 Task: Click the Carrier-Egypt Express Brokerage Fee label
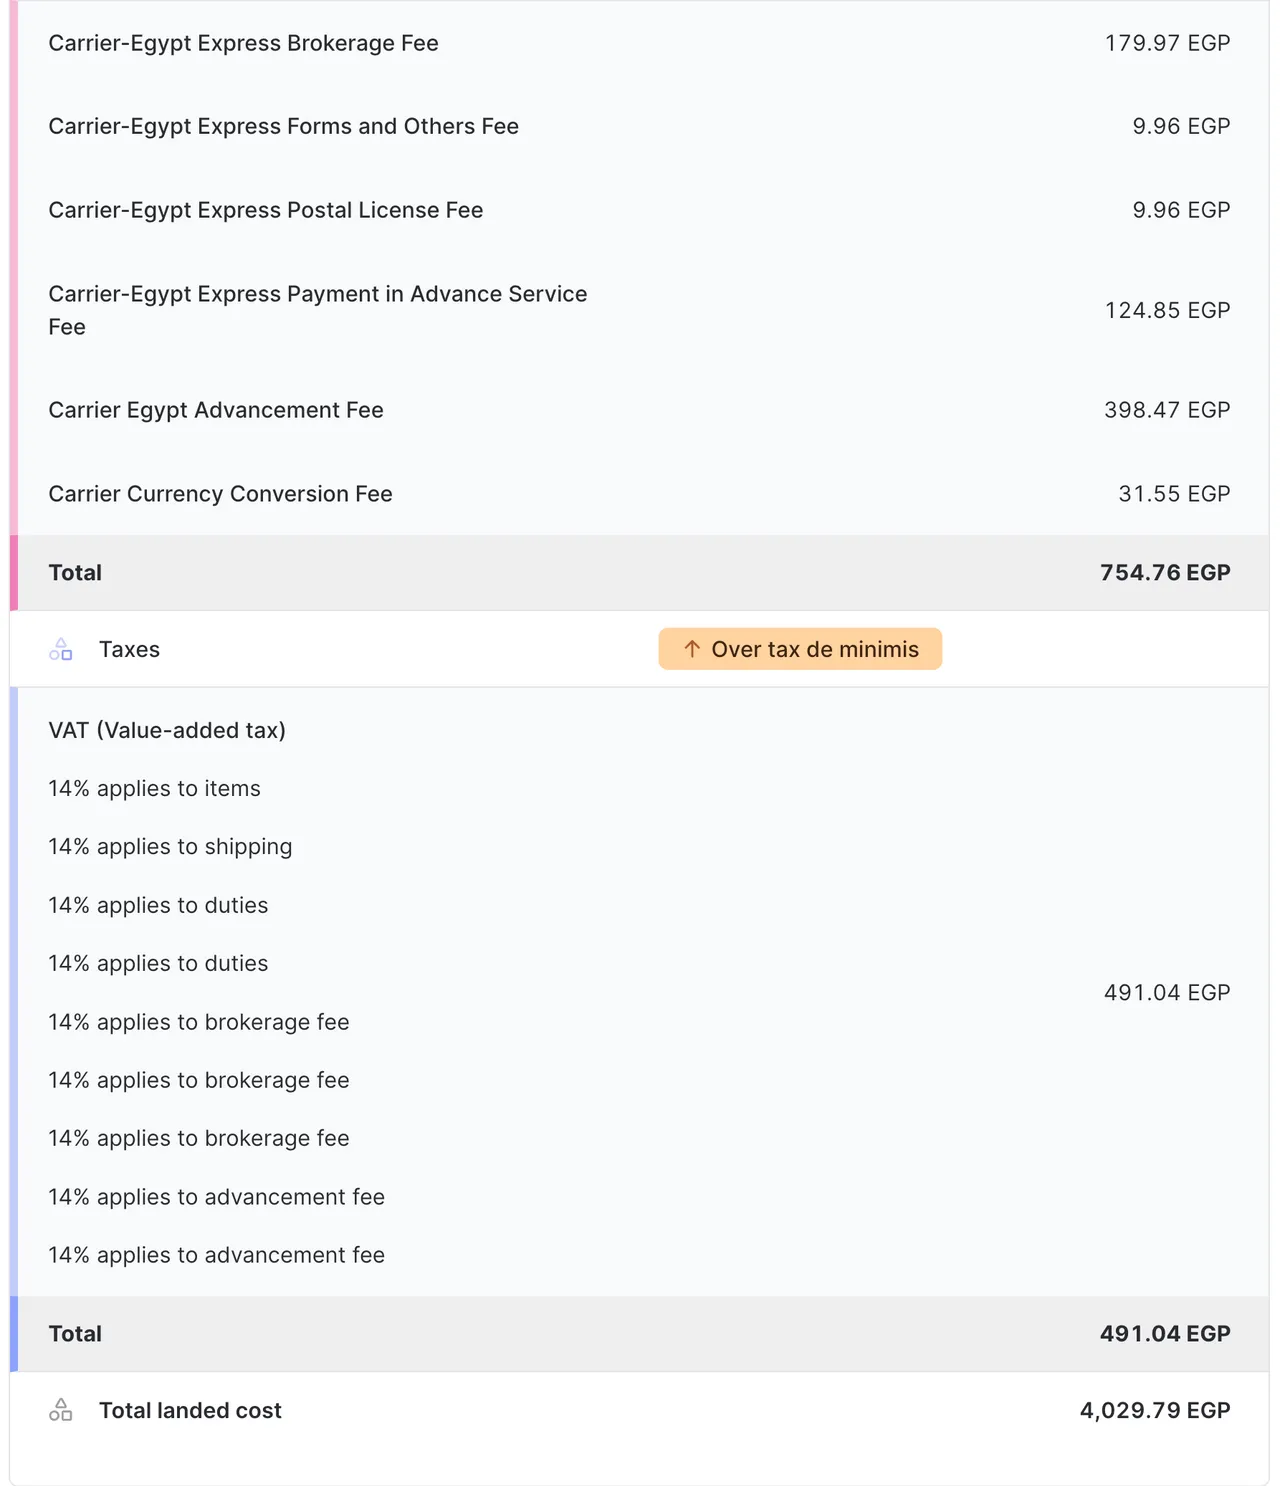pyautogui.click(x=243, y=43)
